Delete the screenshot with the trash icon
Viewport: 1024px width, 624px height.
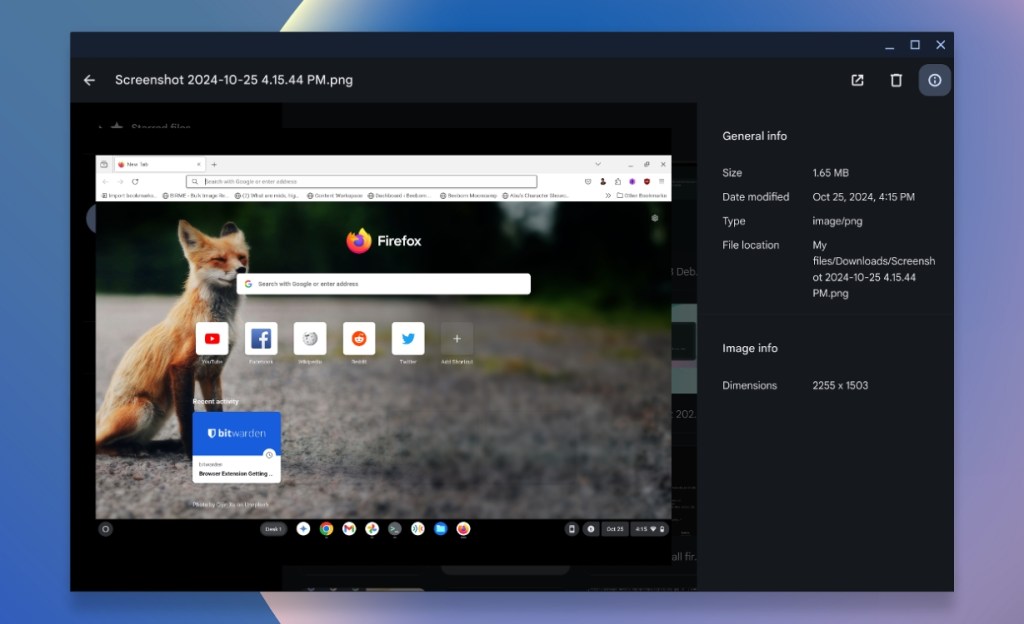click(896, 80)
